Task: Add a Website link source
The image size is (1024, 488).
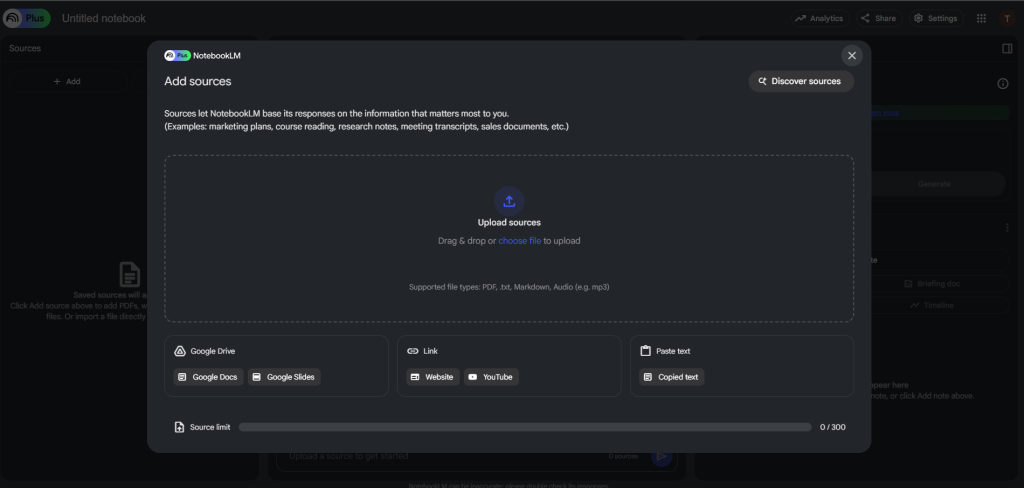Action: point(432,377)
